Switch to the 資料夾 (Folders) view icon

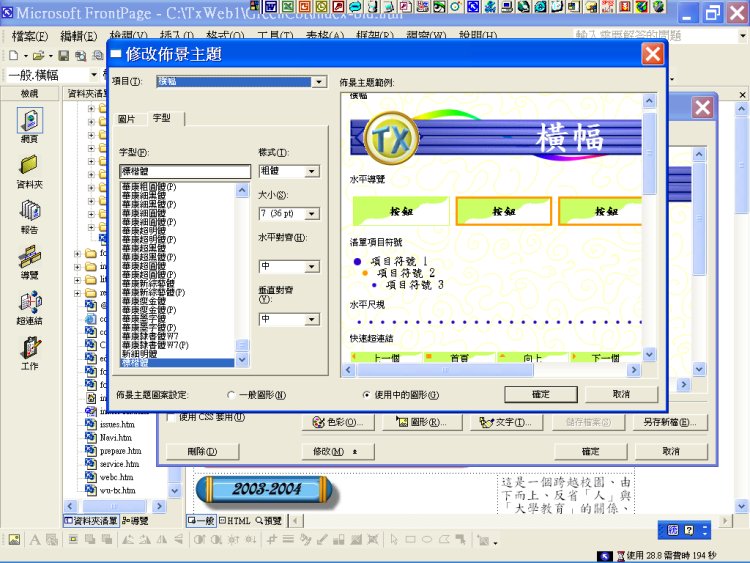(30, 171)
